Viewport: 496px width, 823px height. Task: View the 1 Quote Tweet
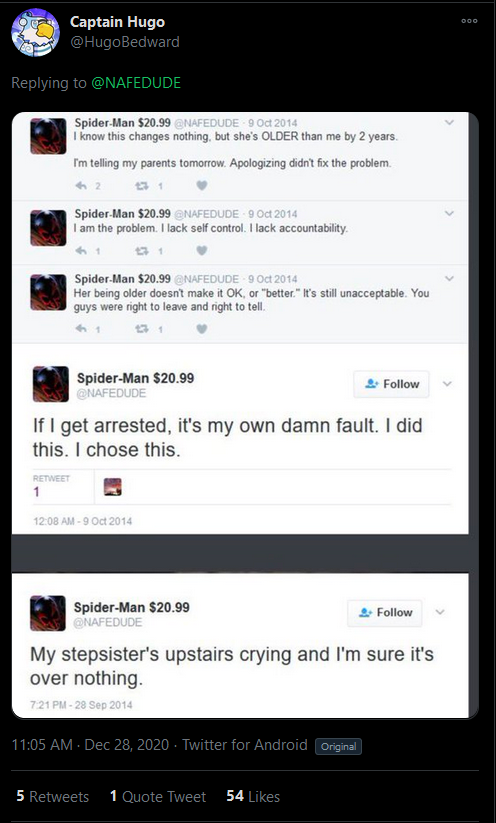point(158,796)
